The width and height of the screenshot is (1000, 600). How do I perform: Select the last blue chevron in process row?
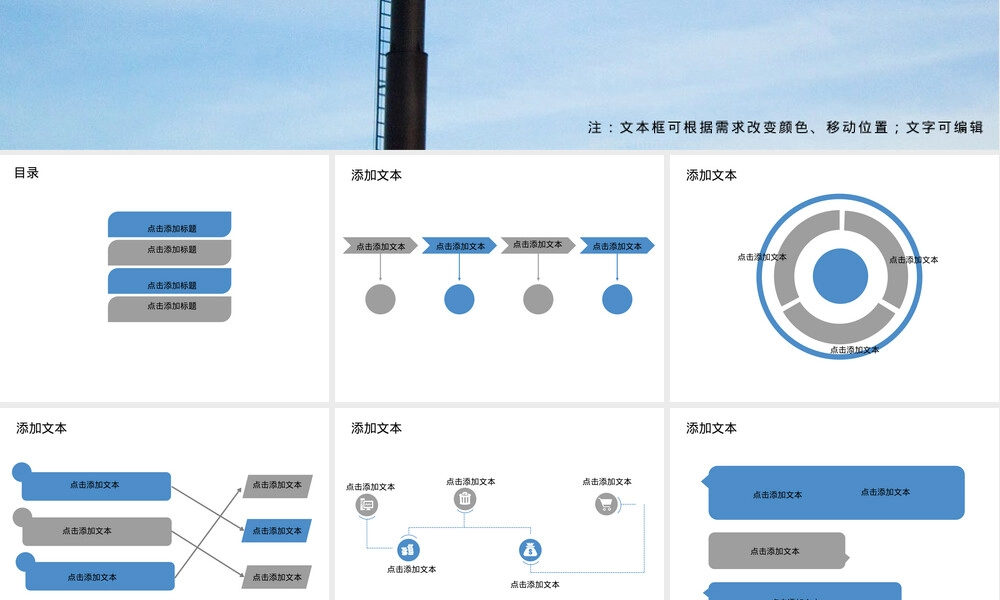[x=617, y=245]
